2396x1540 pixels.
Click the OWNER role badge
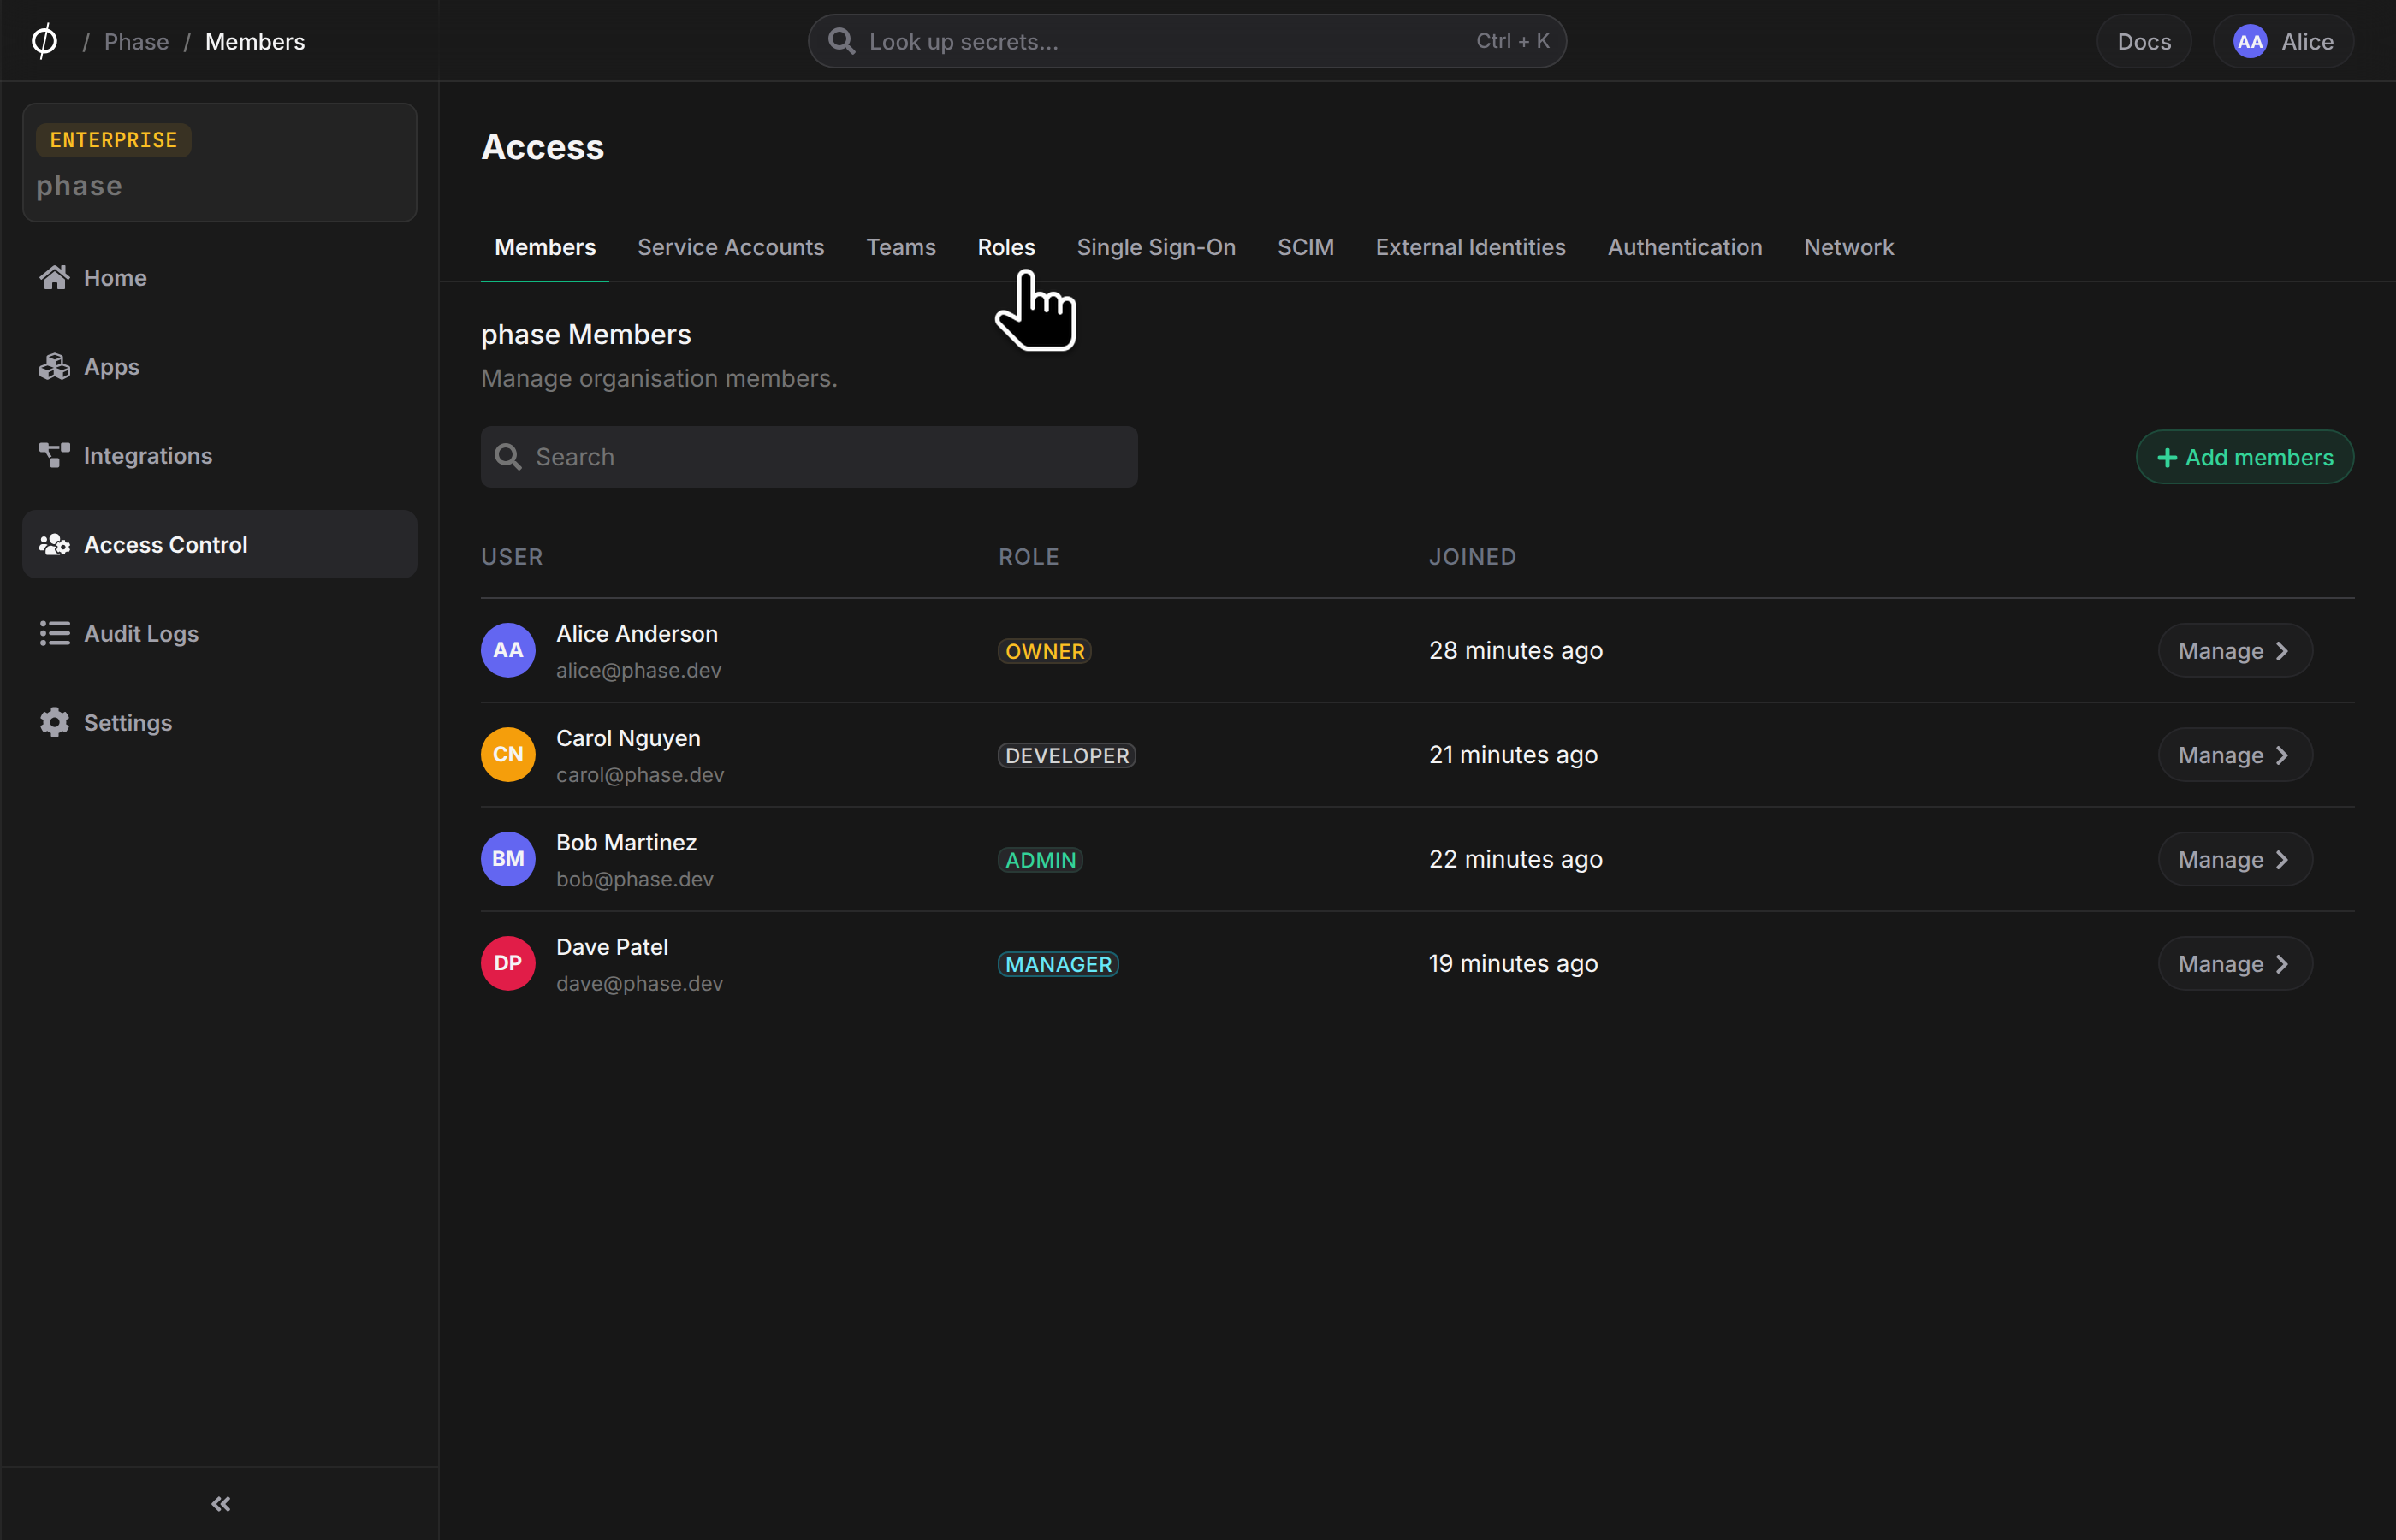click(x=1044, y=651)
